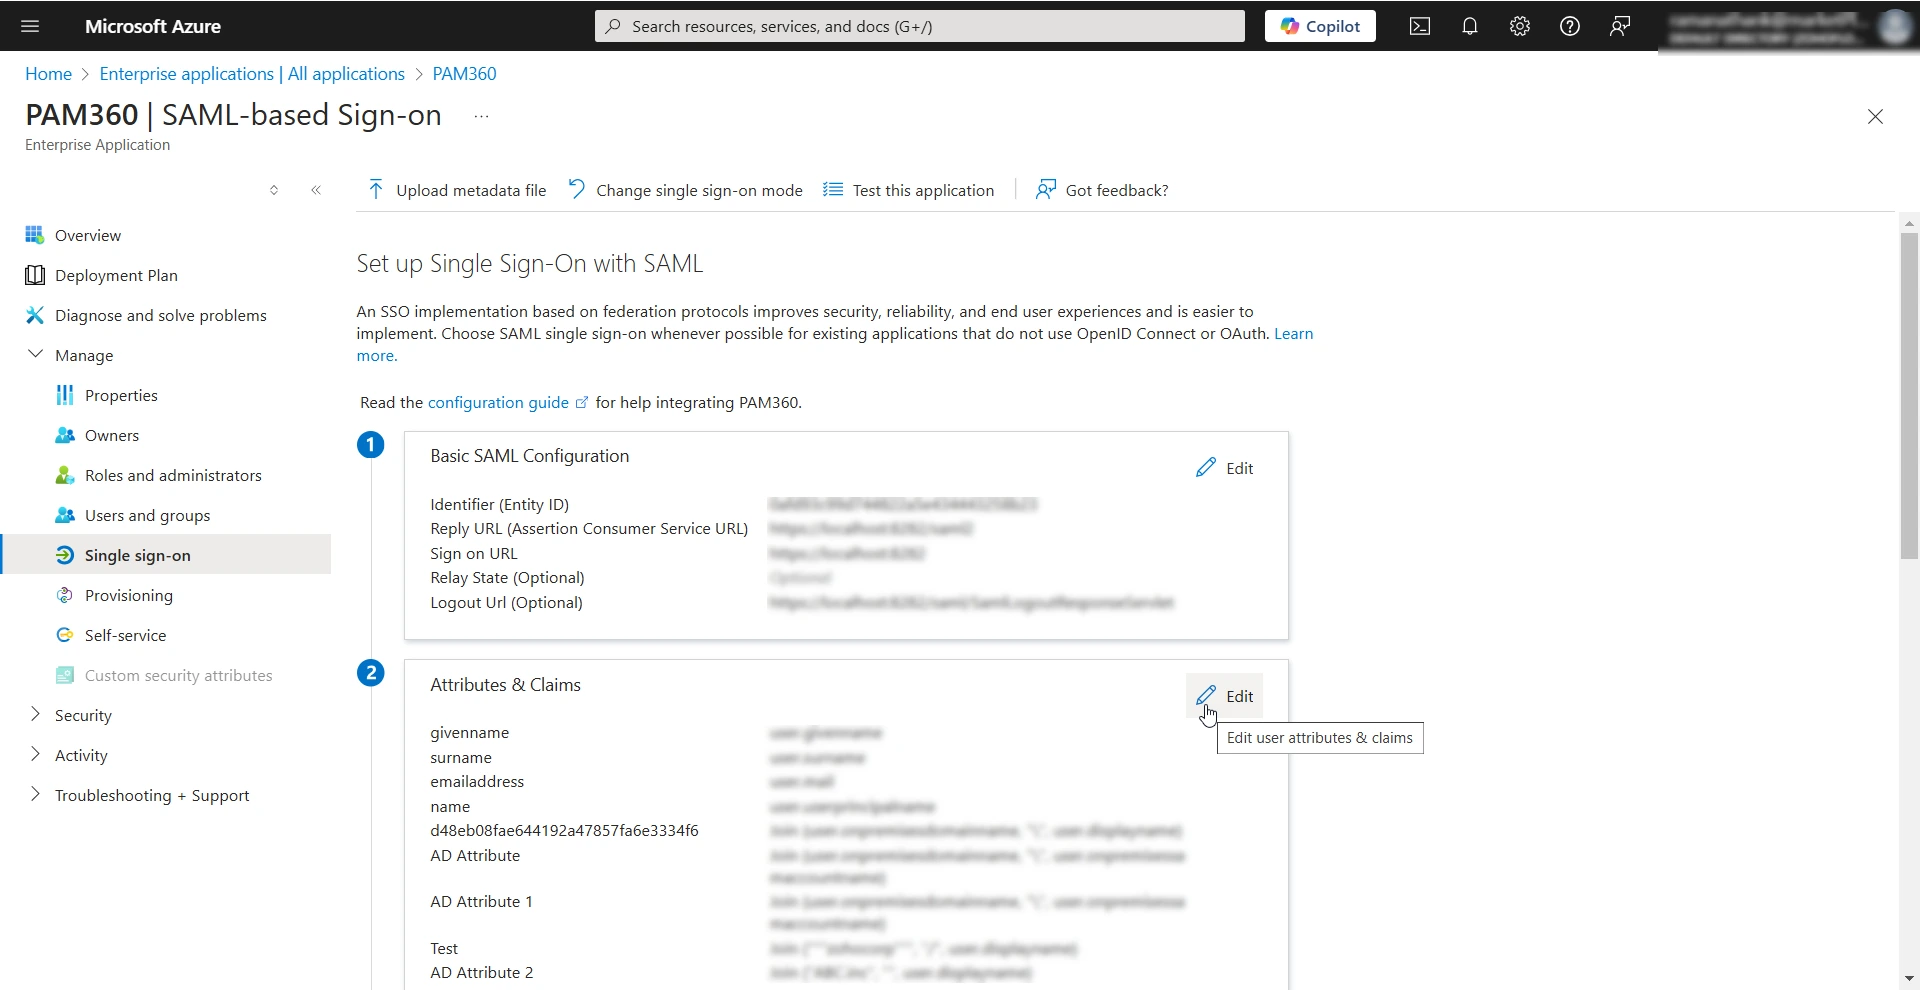Navigate to Home via breadcrumb
Image resolution: width=1920 pixels, height=990 pixels.
[x=47, y=73]
